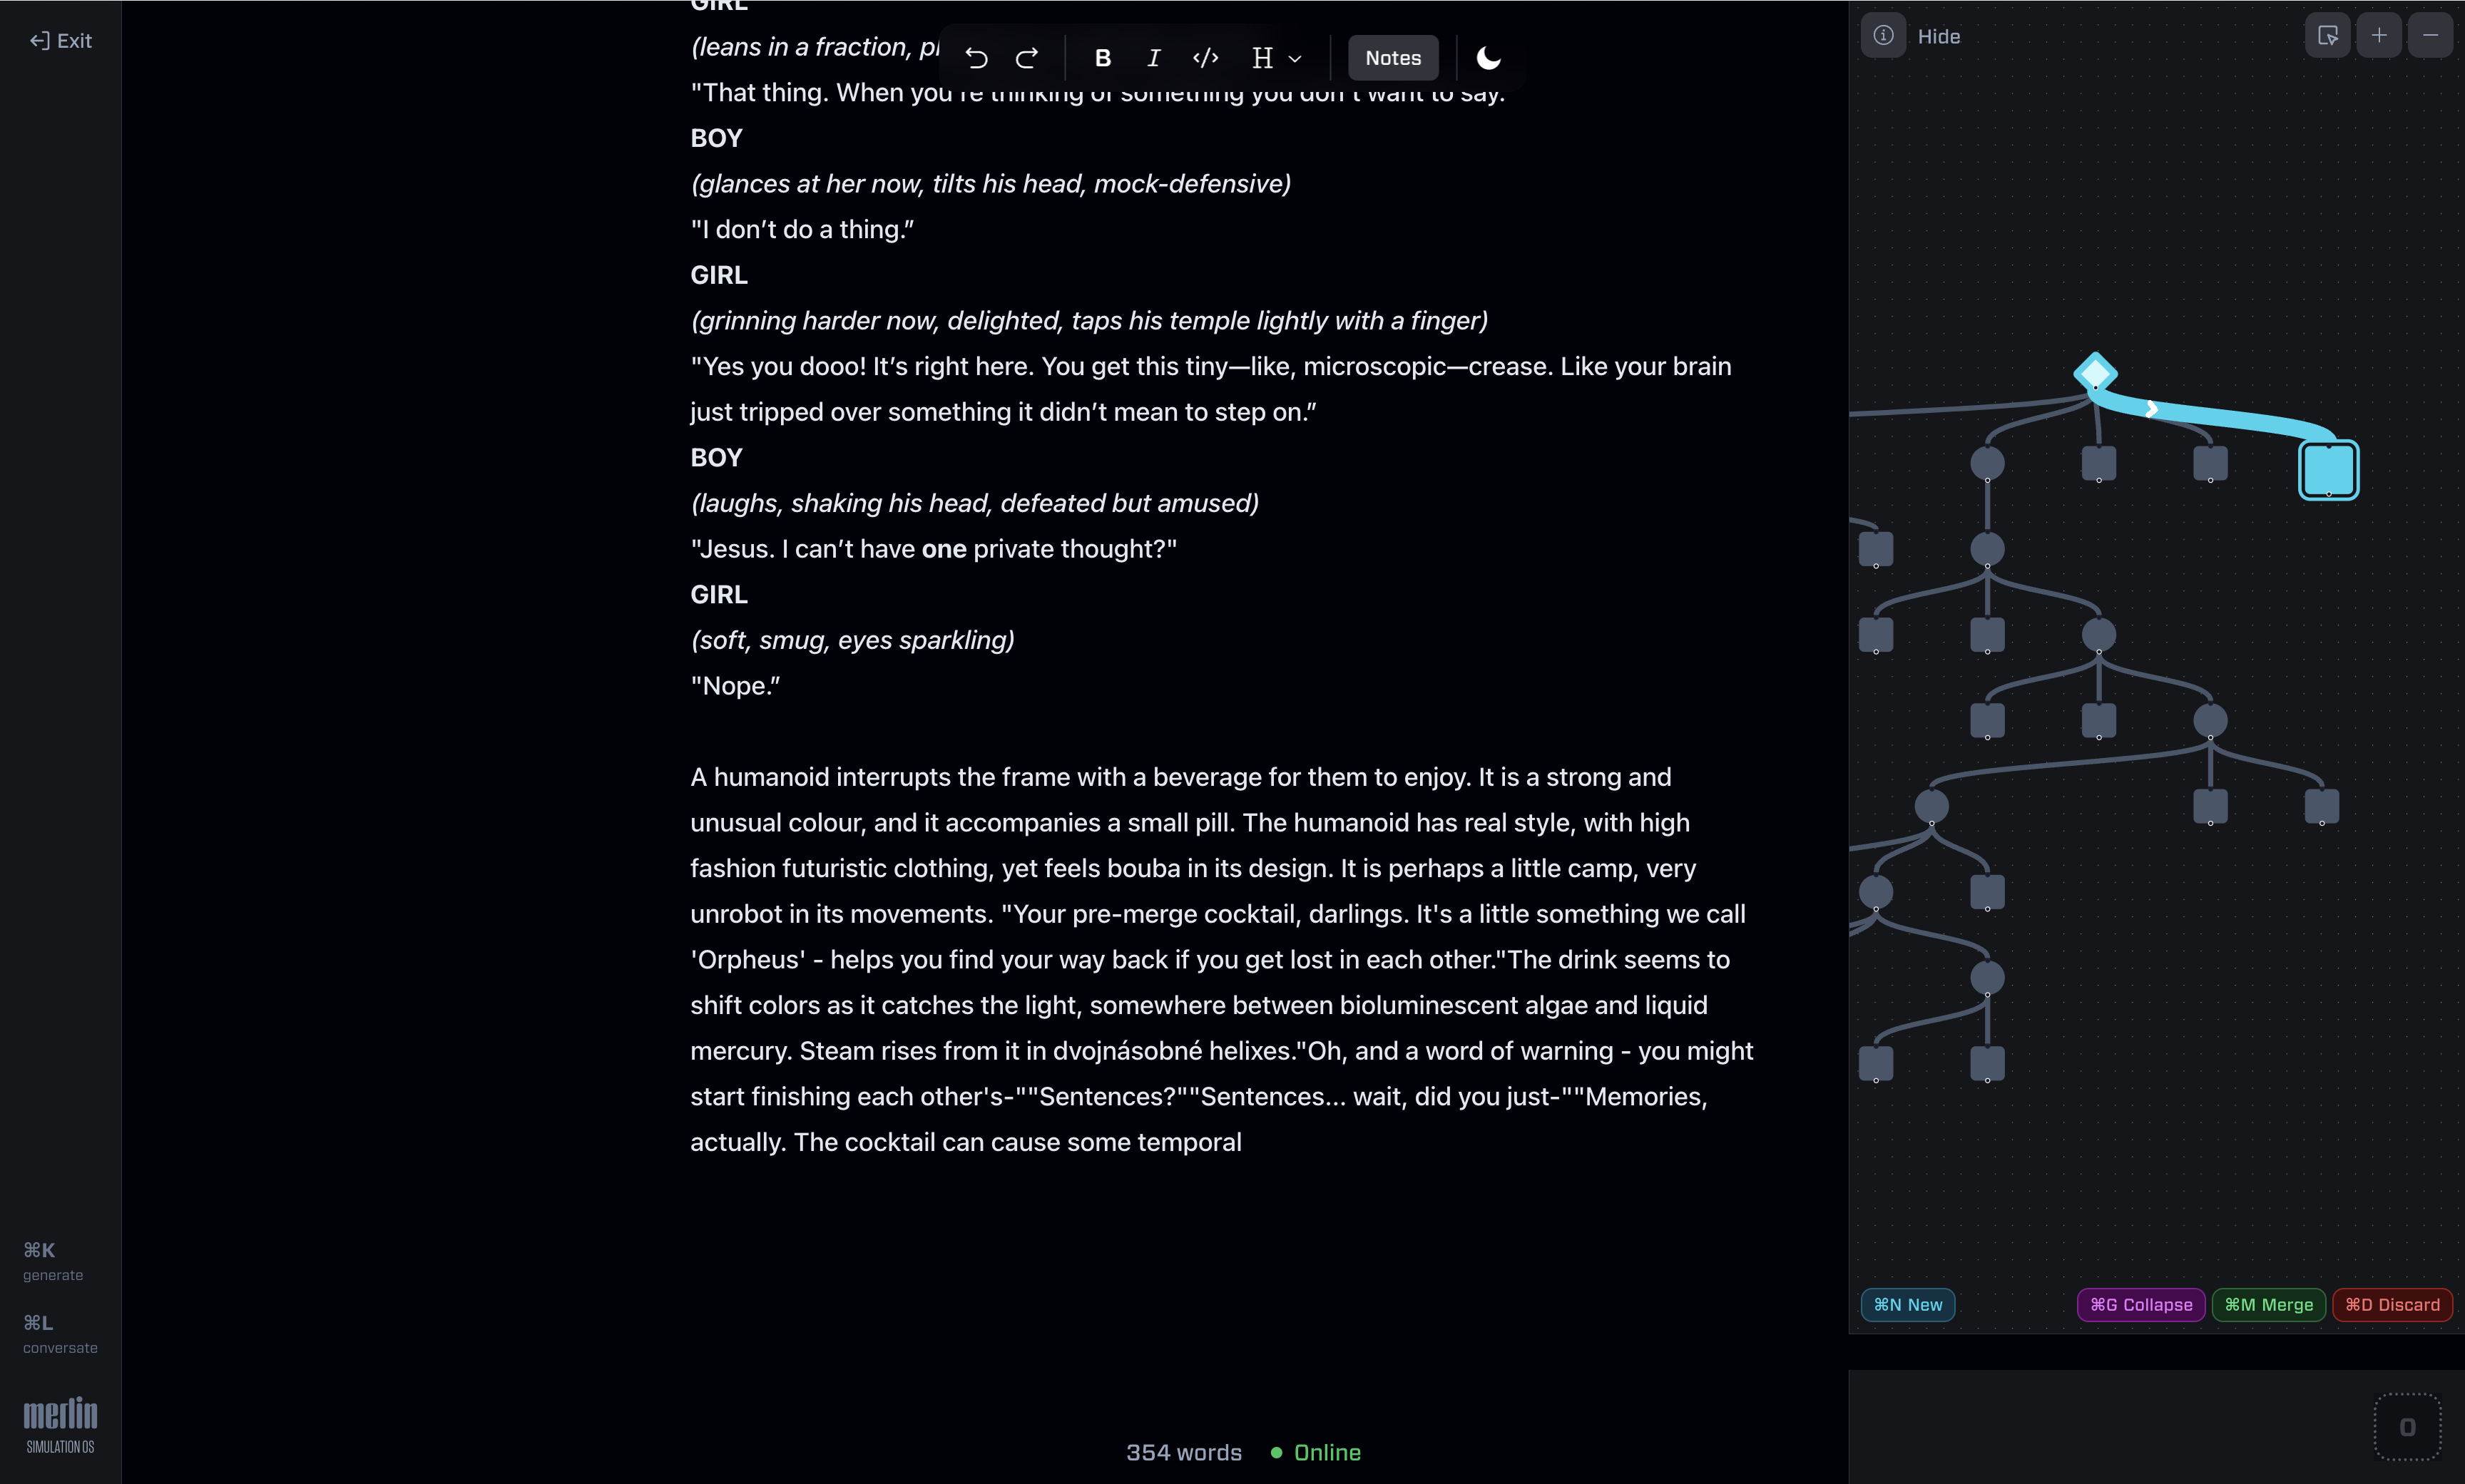Click the paragraph starting "A humanoid interrupts"
Screen dimensions: 2465x1484
click(1222, 959)
